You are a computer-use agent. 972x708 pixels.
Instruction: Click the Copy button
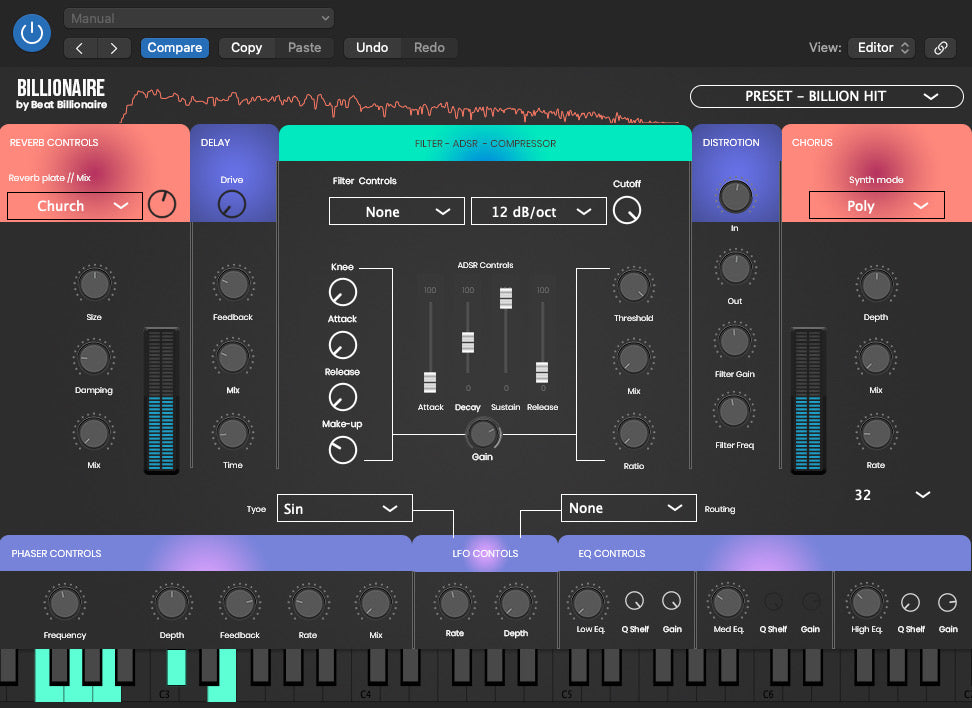coord(246,48)
